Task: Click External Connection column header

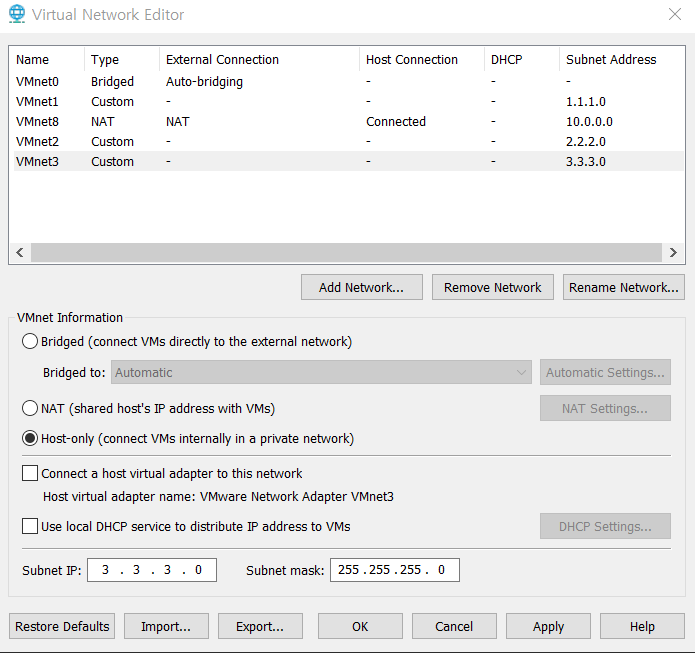Action: pyautogui.click(x=259, y=59)
